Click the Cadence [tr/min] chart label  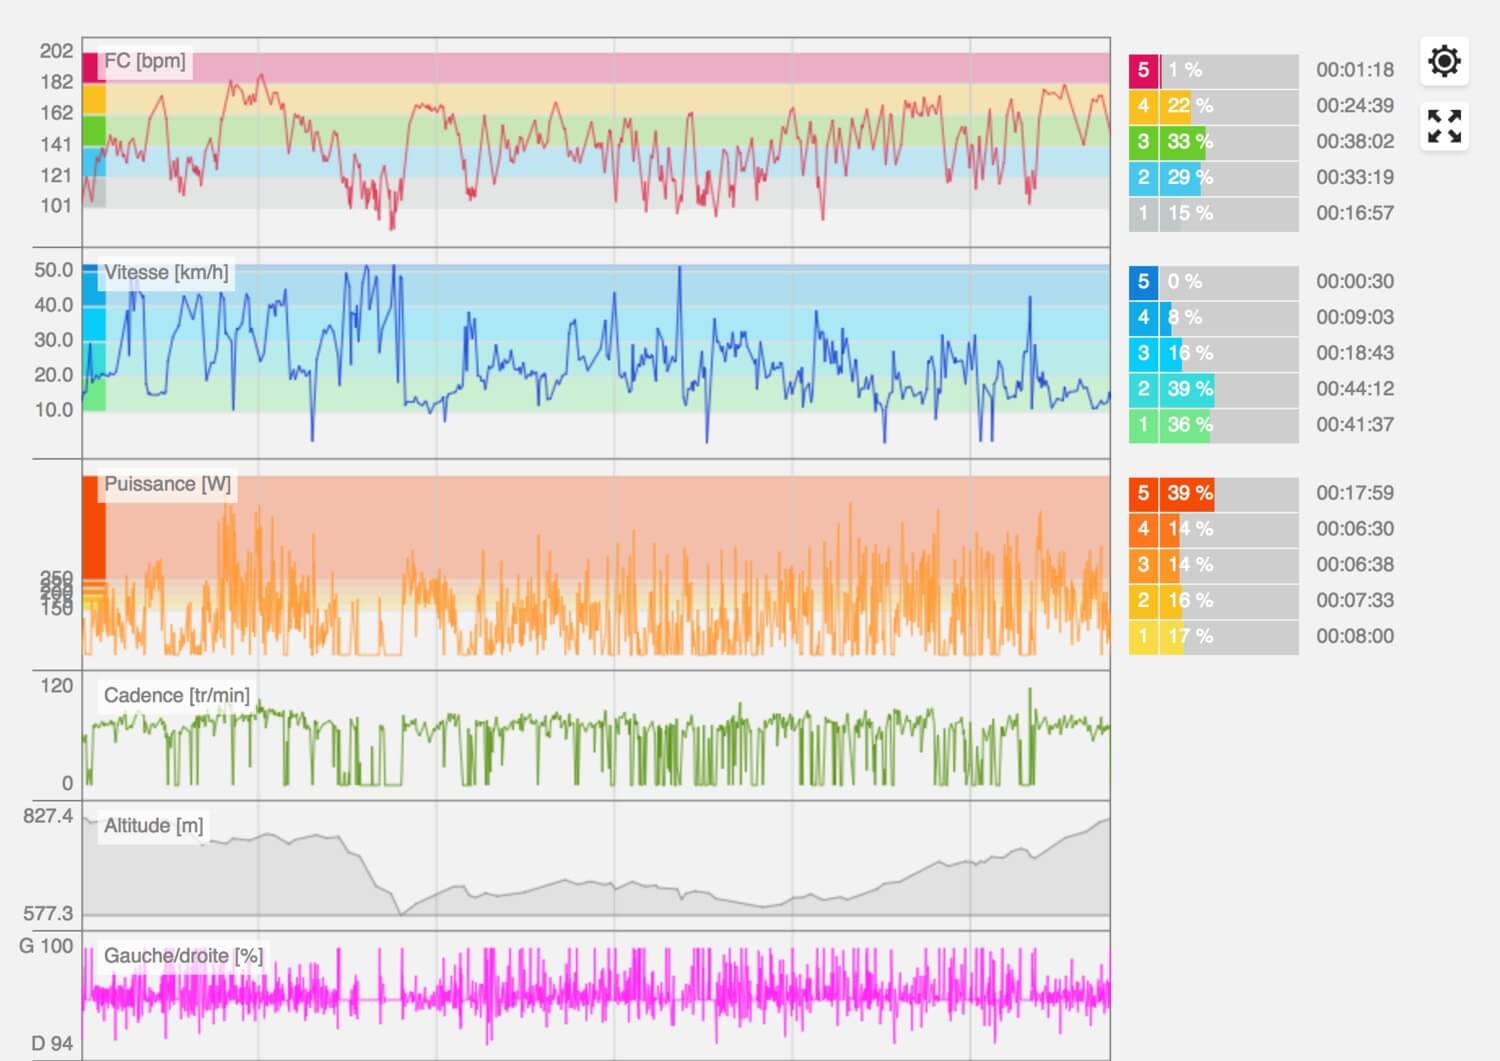177,696
